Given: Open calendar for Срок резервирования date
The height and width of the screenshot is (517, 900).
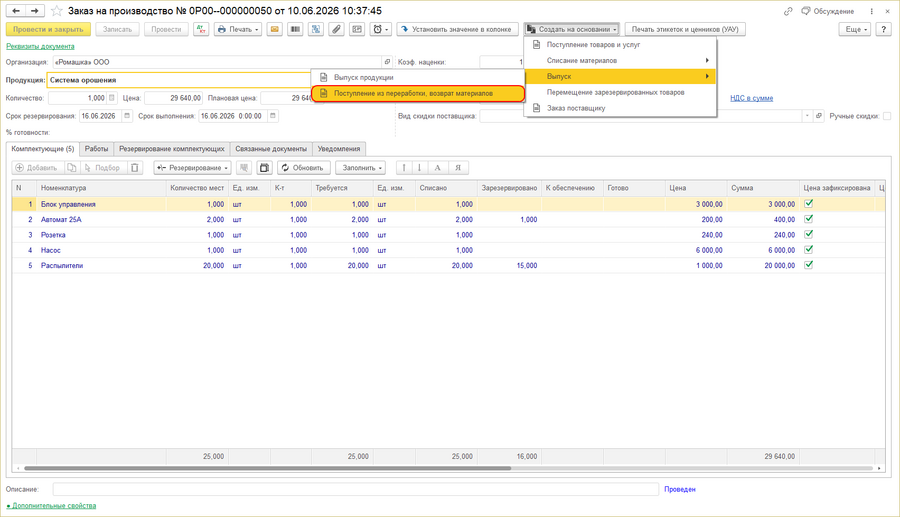Looking at the screenshot, I should coord(127,116).
